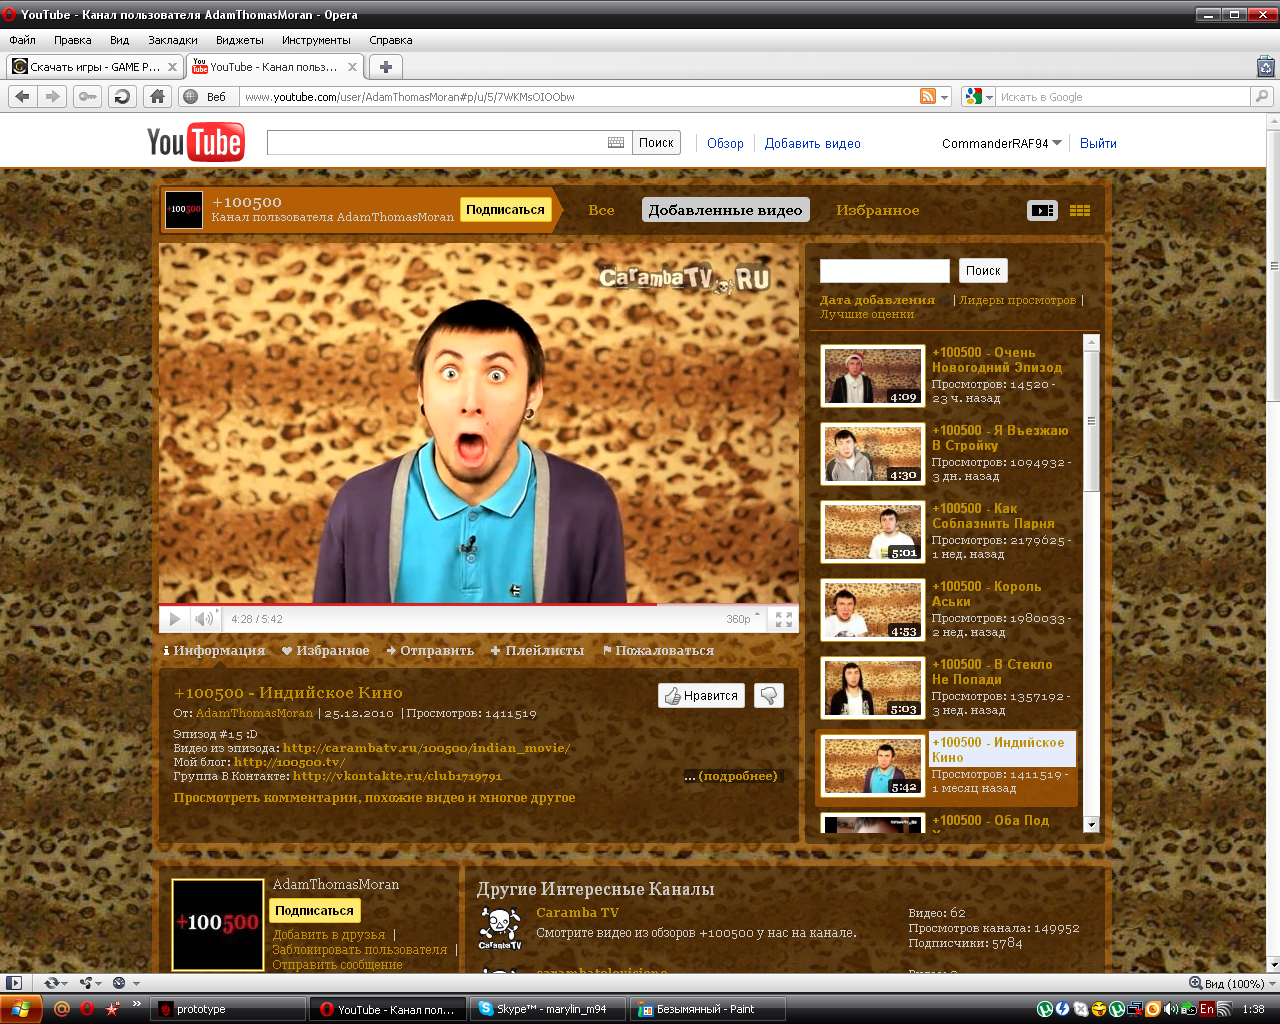
Task: Close the 'Скачать игры - GAME P...' tab
Action: (172, 67)
